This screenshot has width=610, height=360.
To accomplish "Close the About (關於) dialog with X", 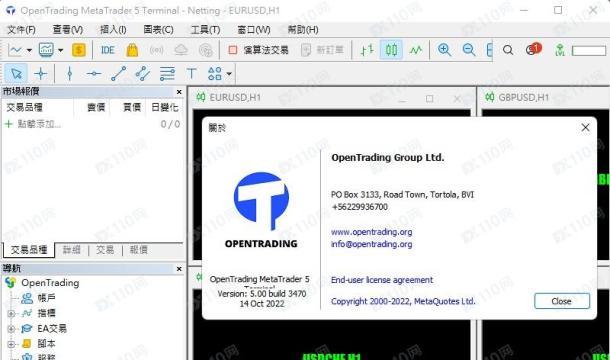I will coord(585,127).
